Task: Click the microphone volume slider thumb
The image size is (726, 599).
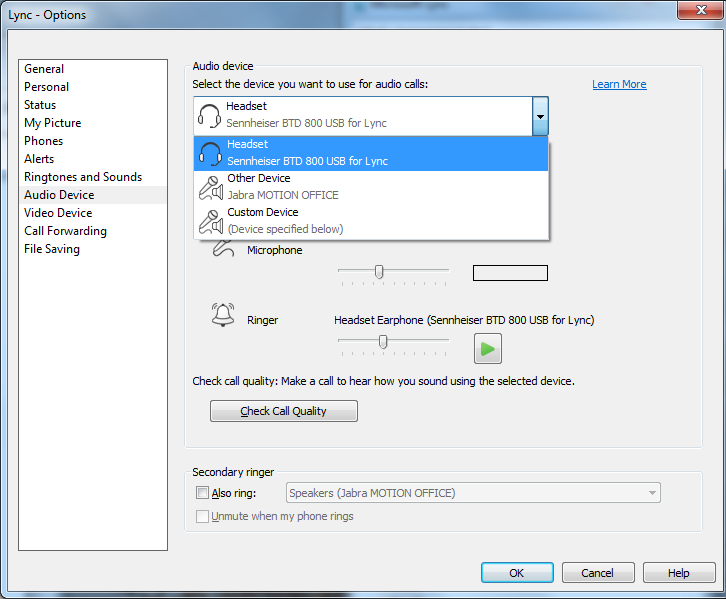Action: (x=379, y=272)
